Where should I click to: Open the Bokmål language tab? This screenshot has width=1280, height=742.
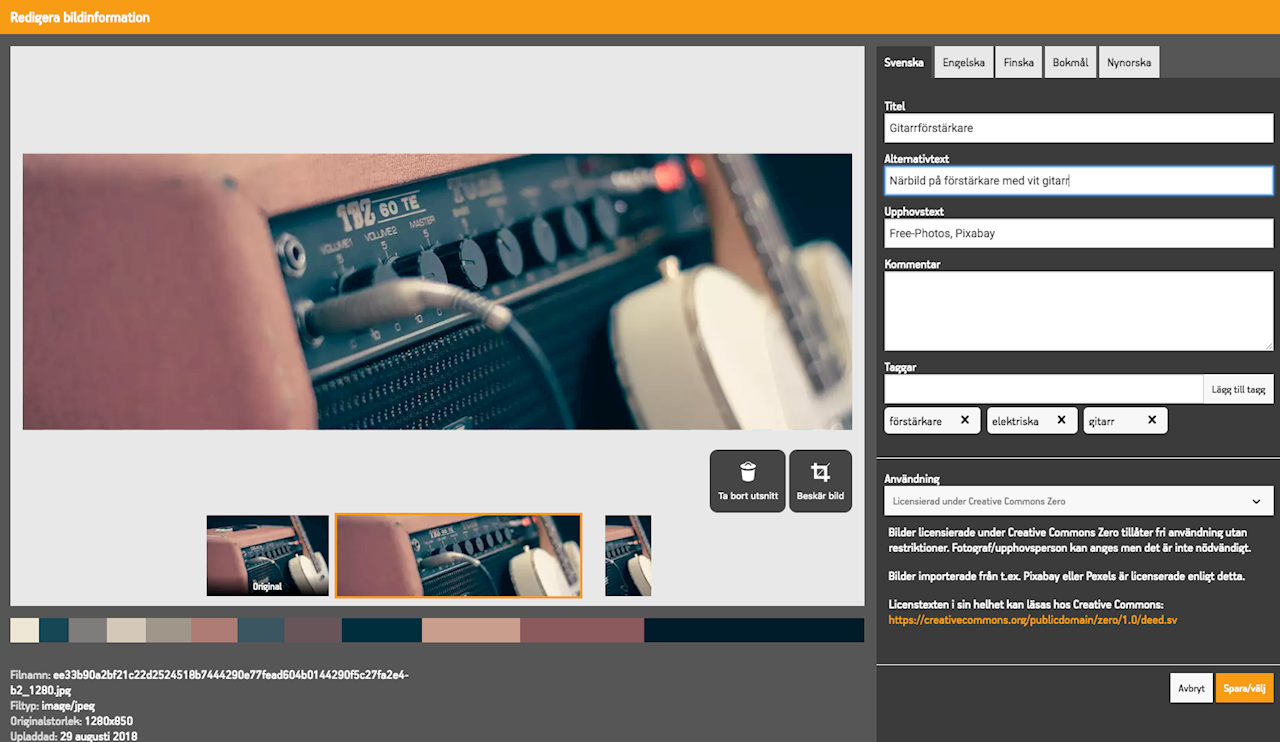tap(1070, 62)
